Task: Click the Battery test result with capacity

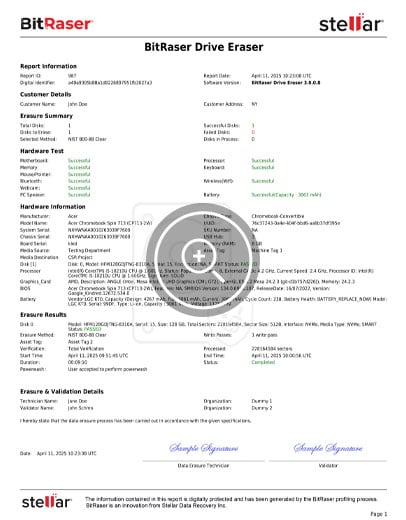Action: coord(286,195)
